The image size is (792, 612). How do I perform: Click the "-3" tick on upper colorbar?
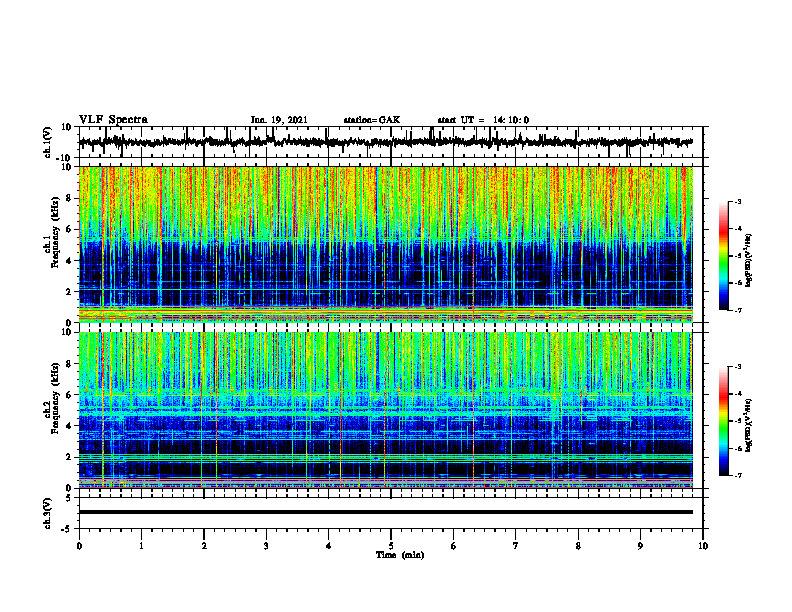(x=737, y=202)
